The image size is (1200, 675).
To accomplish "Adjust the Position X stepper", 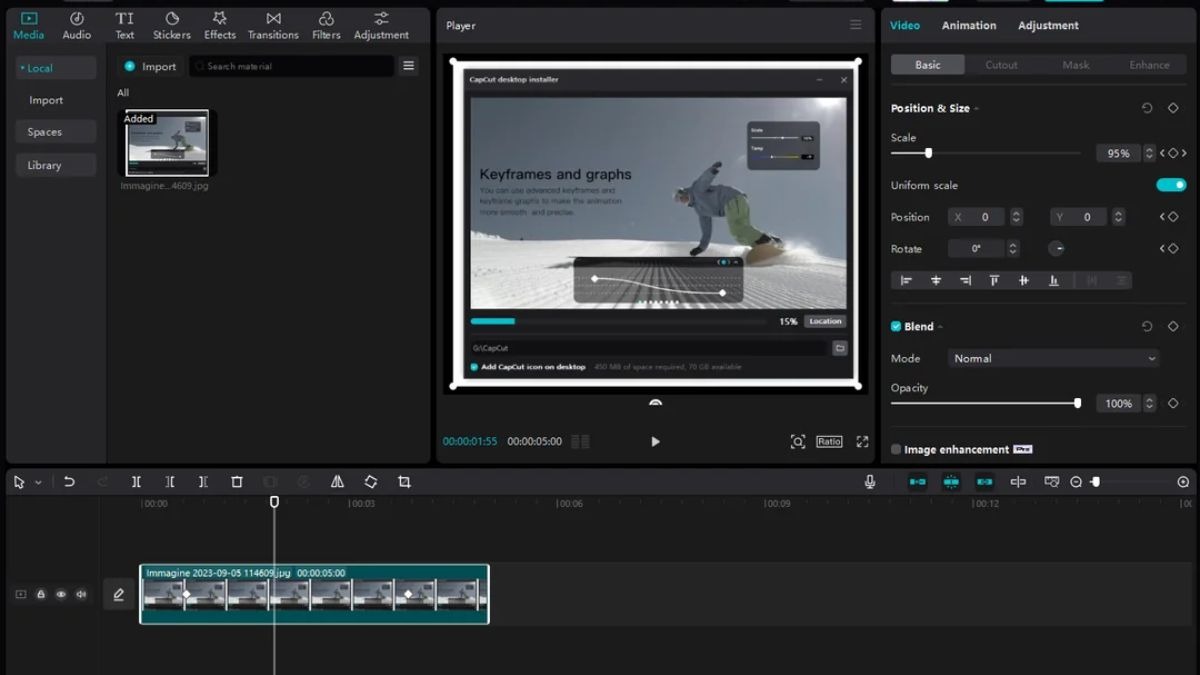I will [x=1016, y=217].
